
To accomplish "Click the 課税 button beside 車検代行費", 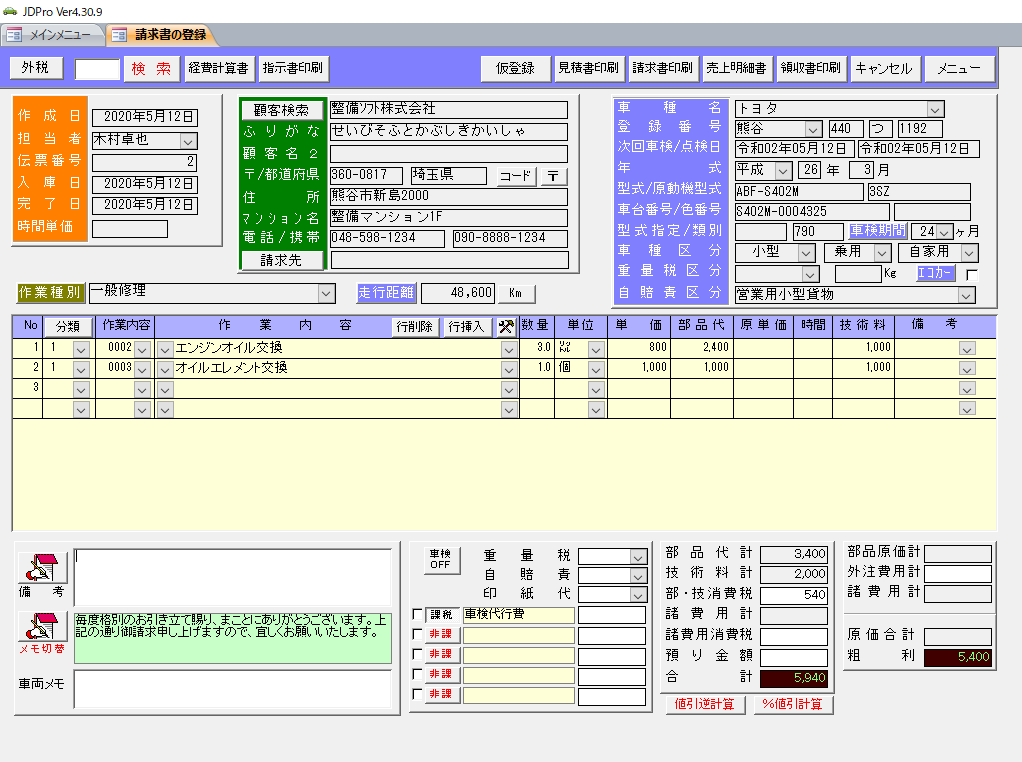I will coord(442,615).
